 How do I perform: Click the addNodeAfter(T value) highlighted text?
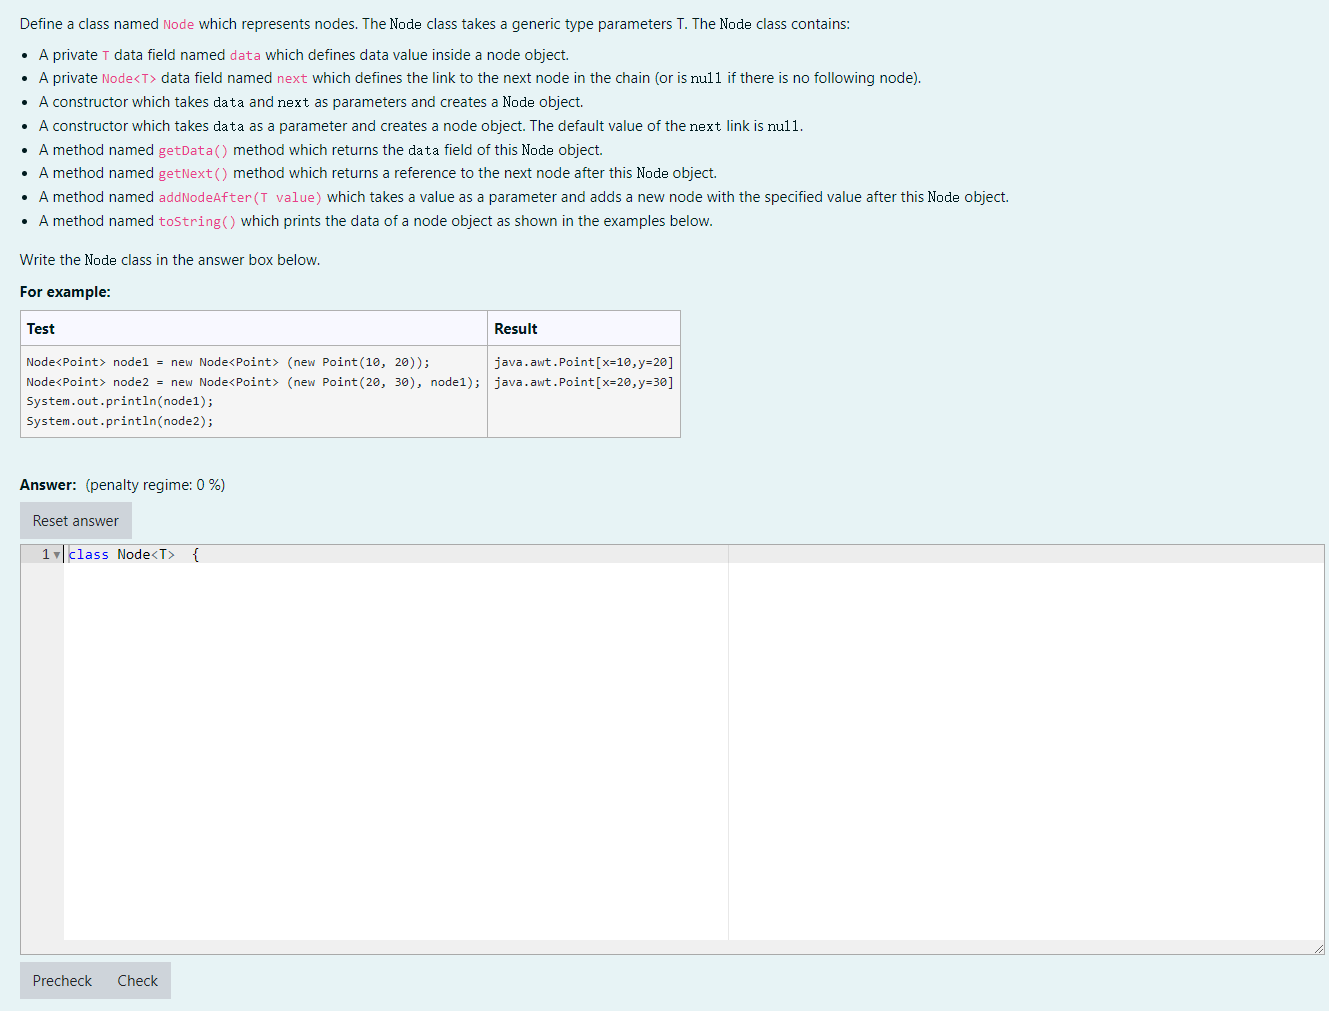click(x=241, y=197)
